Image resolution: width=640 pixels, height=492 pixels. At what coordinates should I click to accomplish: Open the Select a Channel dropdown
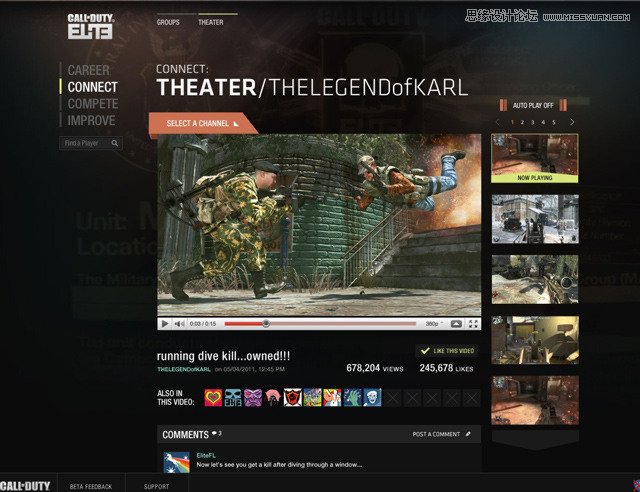click(x=203, y=123)
